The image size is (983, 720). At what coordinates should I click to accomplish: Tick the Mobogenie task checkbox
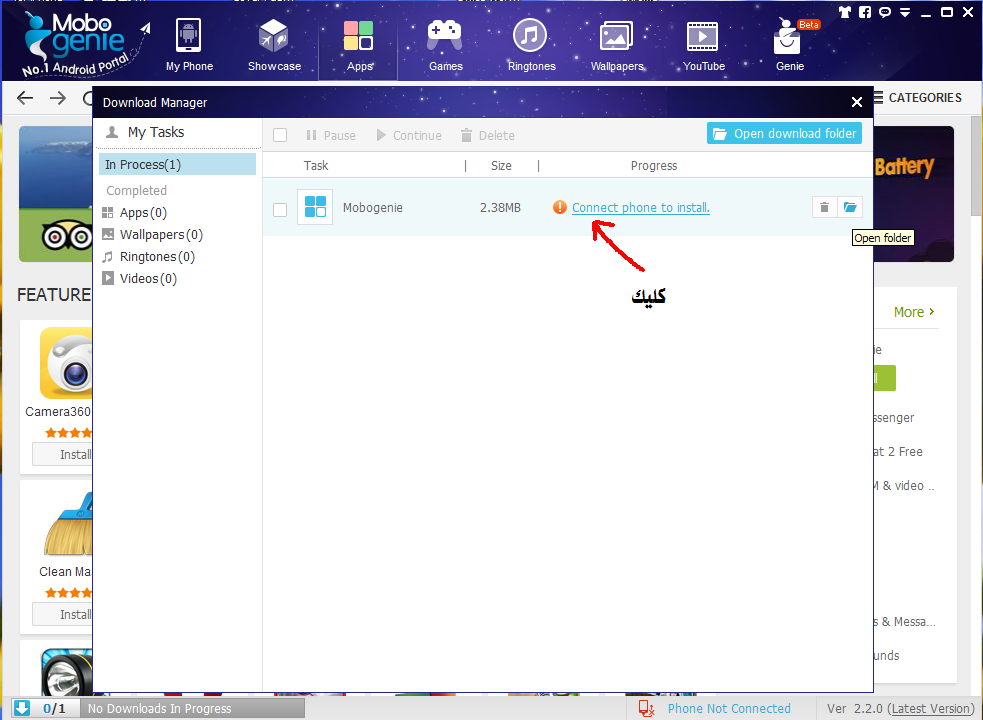click(280, 209)
